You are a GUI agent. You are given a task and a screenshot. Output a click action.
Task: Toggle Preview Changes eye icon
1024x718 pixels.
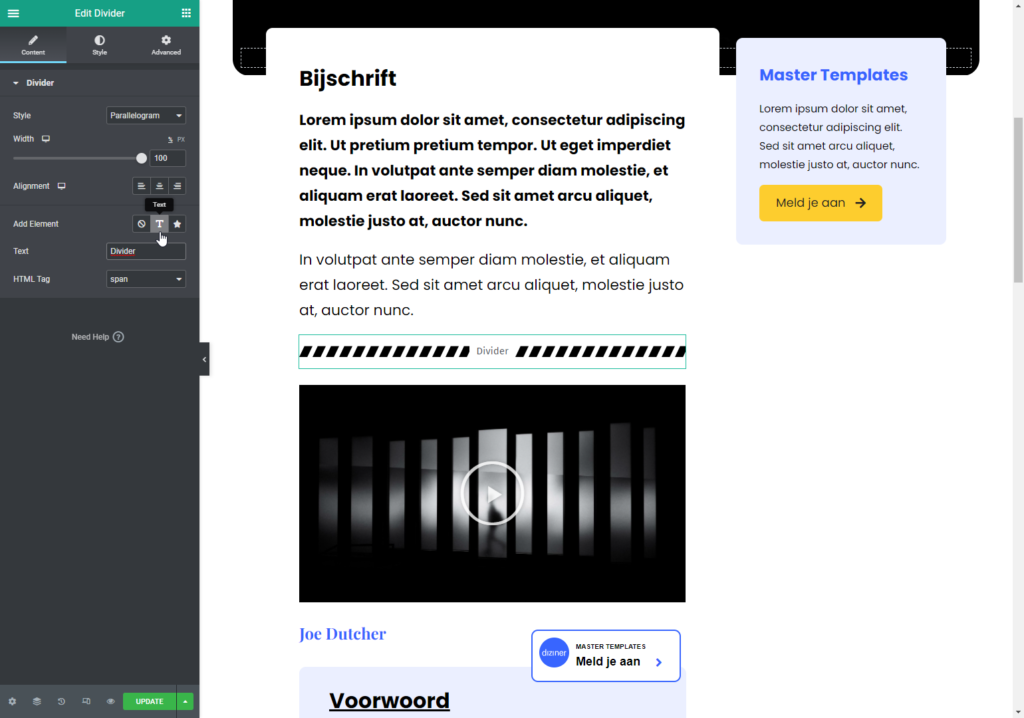(110, 701)
